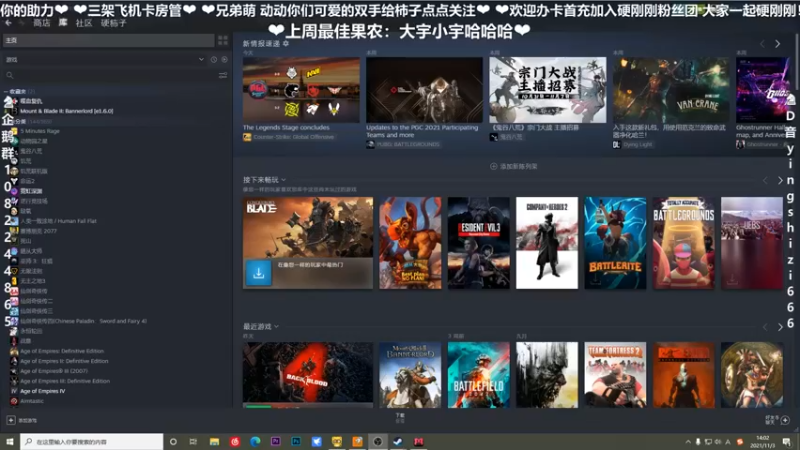Open Dying Light Van Crane news card
The width and height of the screenshot is (800, 450).
coord(671,90)
